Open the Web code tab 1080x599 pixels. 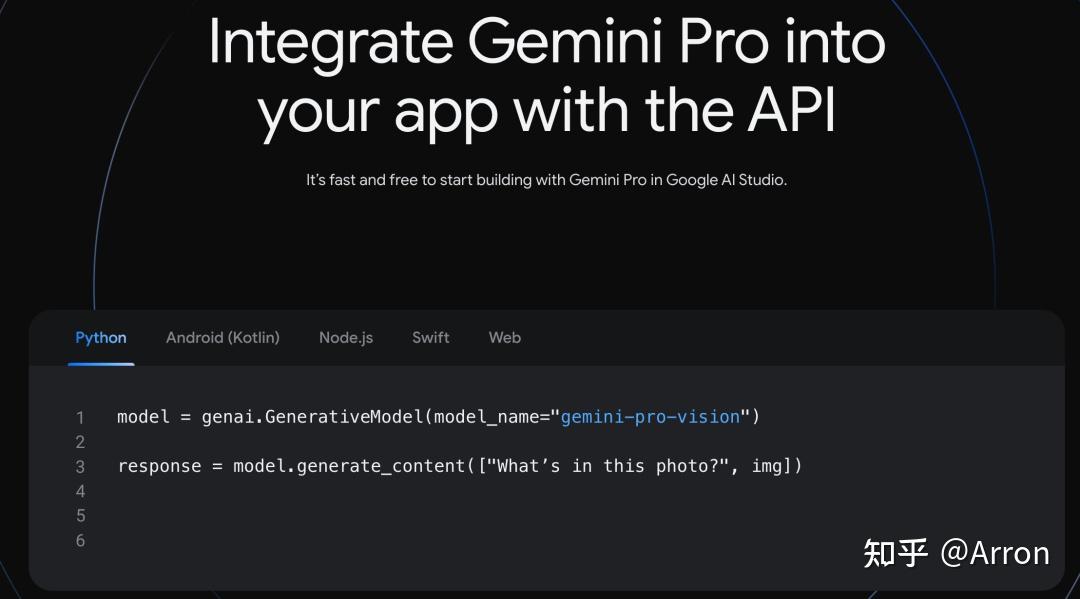click(504, 337)
